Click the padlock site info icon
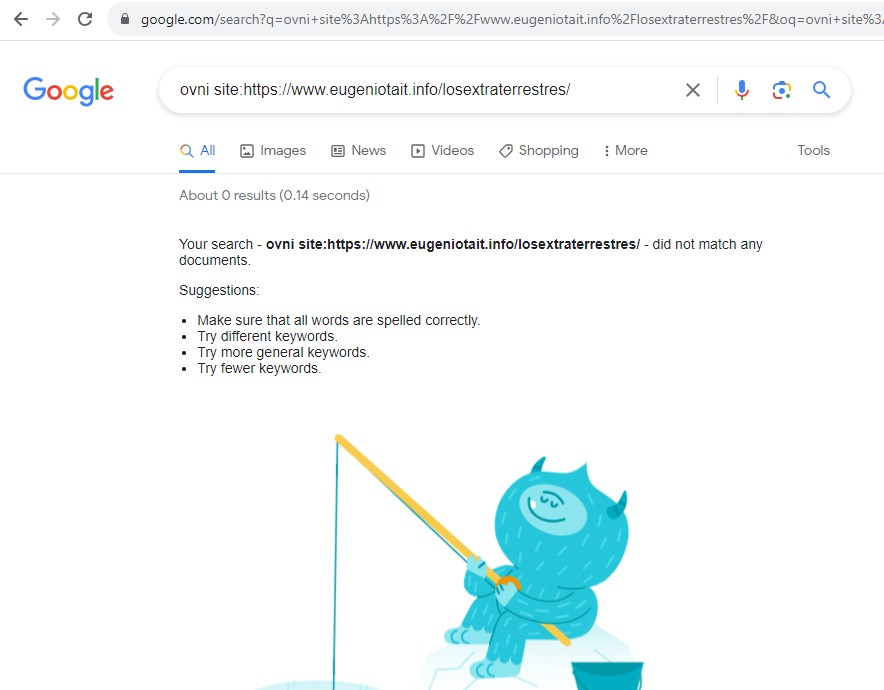 click(x=125, y=19)
